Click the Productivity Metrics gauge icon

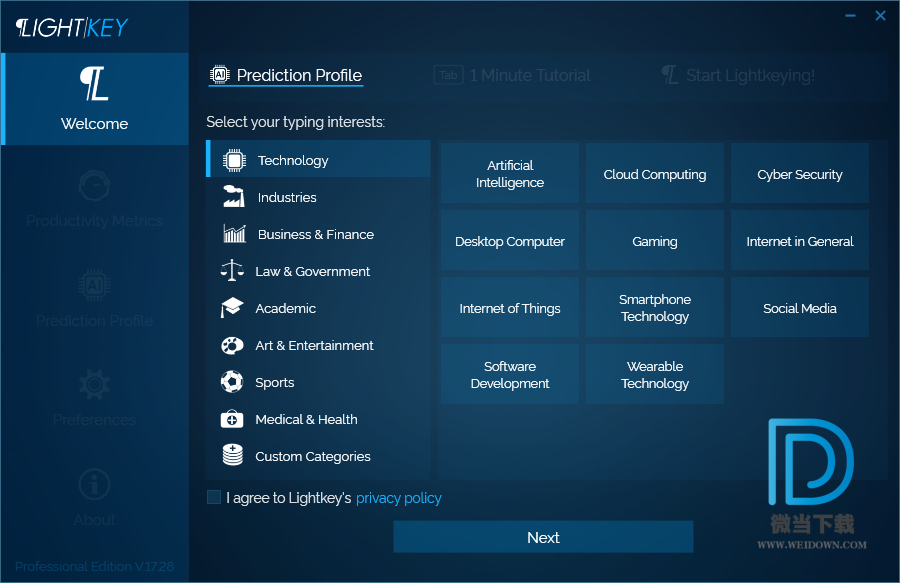[x=94, y=185]
